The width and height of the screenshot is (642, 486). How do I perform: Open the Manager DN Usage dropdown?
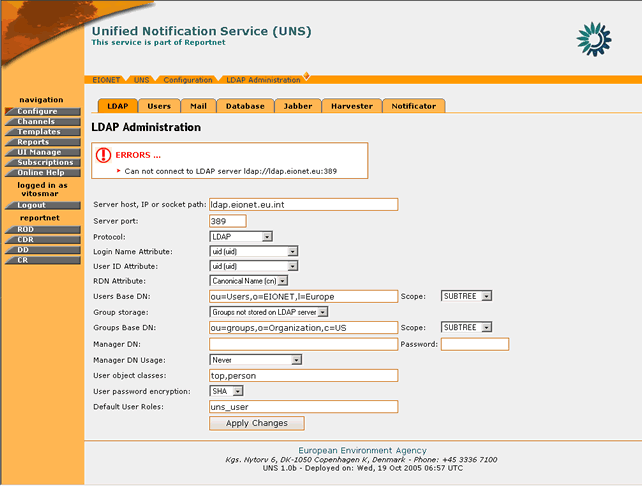point(255,360)
